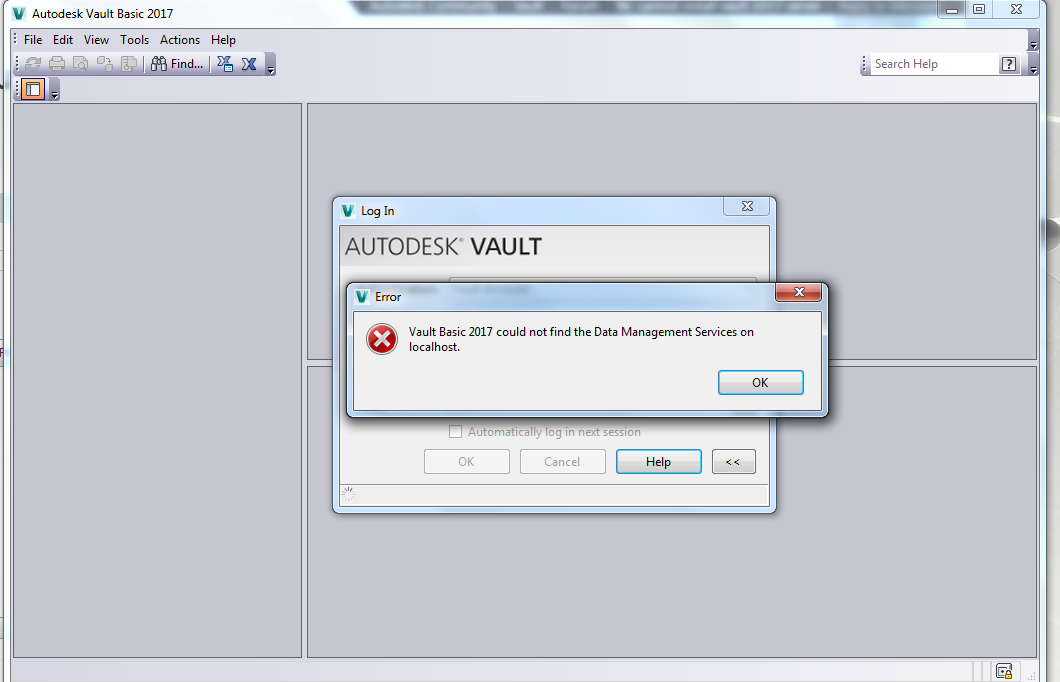The width and height of the screenshot is (1060, 682).
Task: Click the Copy toolbar icon
Action: click(x=104, y=63)
